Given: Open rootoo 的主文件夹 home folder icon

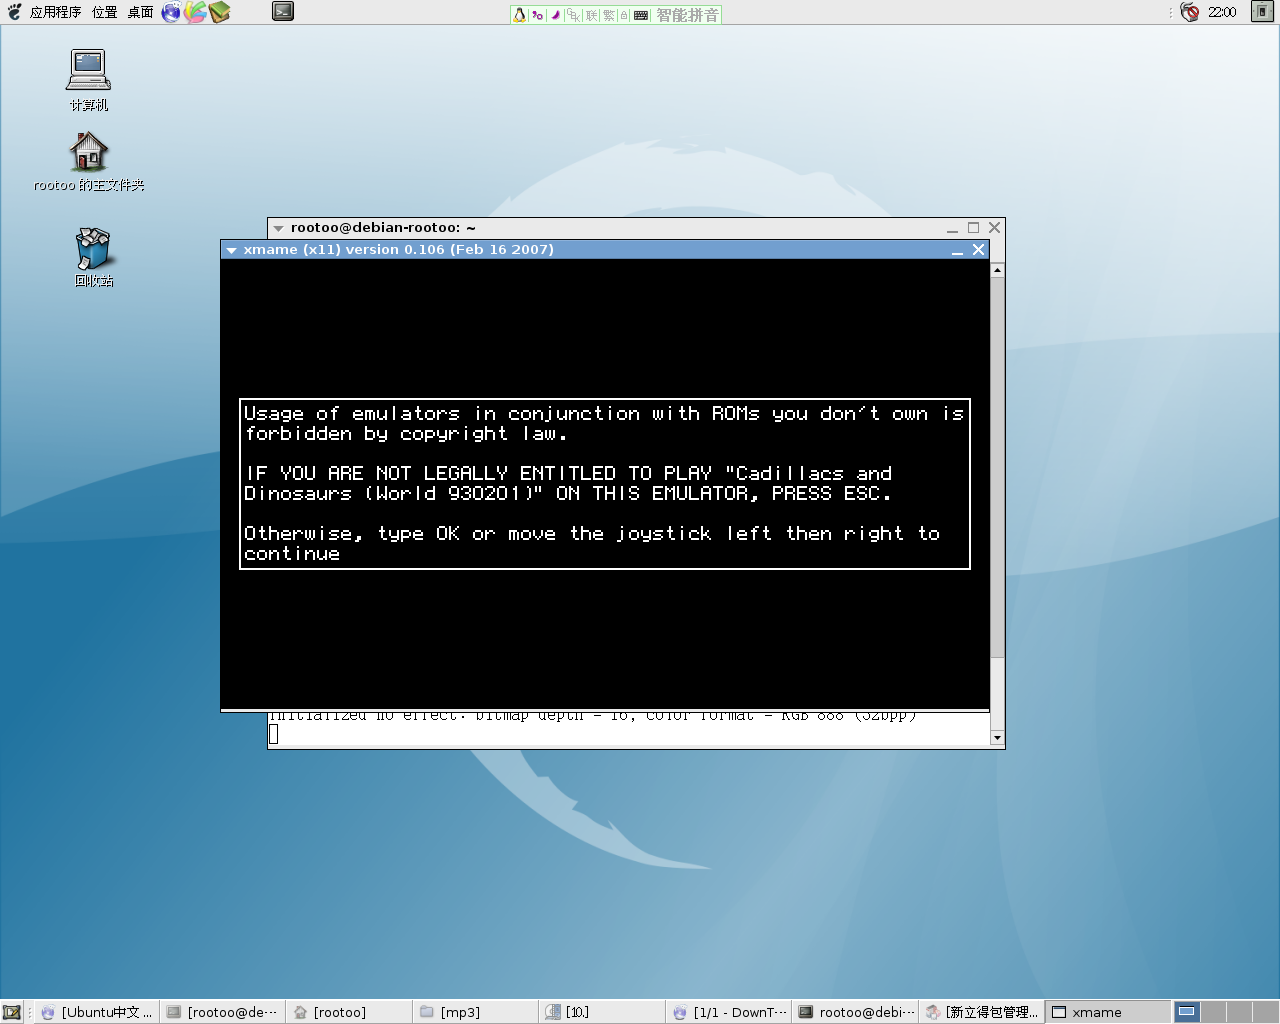Looking at the screenshot, I should tap(89, 162).
